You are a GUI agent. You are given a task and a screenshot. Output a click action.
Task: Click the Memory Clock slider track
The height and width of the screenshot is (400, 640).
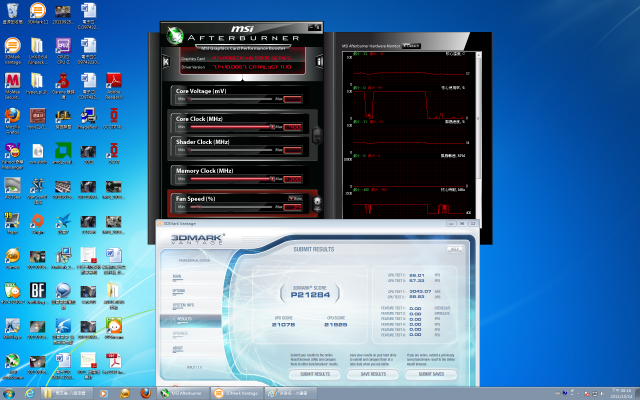tap(231, 179)
